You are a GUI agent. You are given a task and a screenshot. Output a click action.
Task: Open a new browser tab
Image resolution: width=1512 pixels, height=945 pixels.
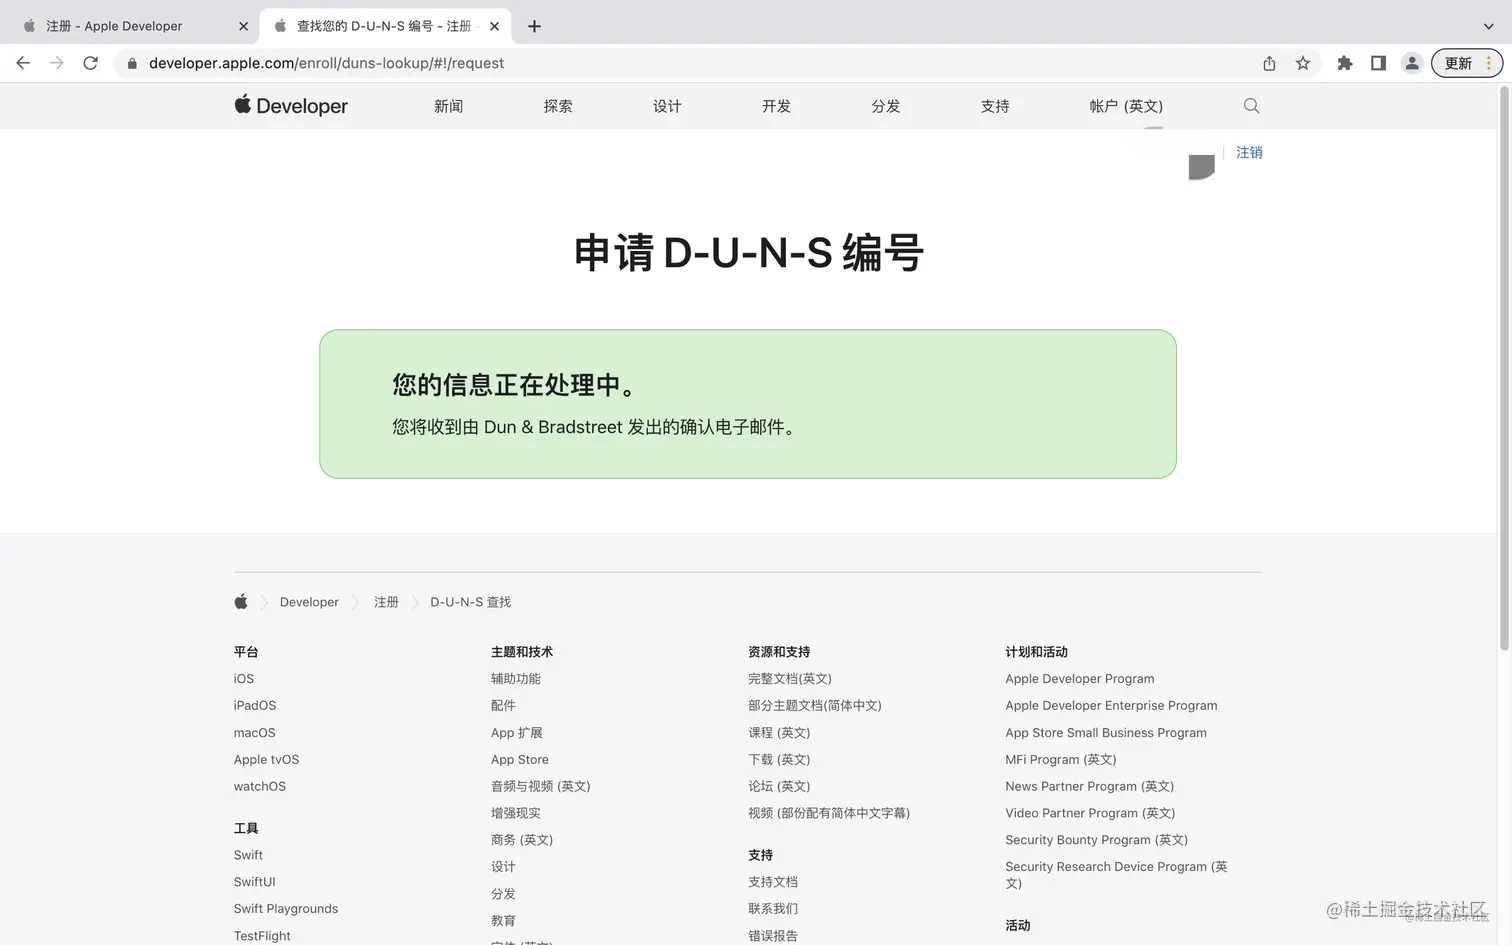(534, 26)
